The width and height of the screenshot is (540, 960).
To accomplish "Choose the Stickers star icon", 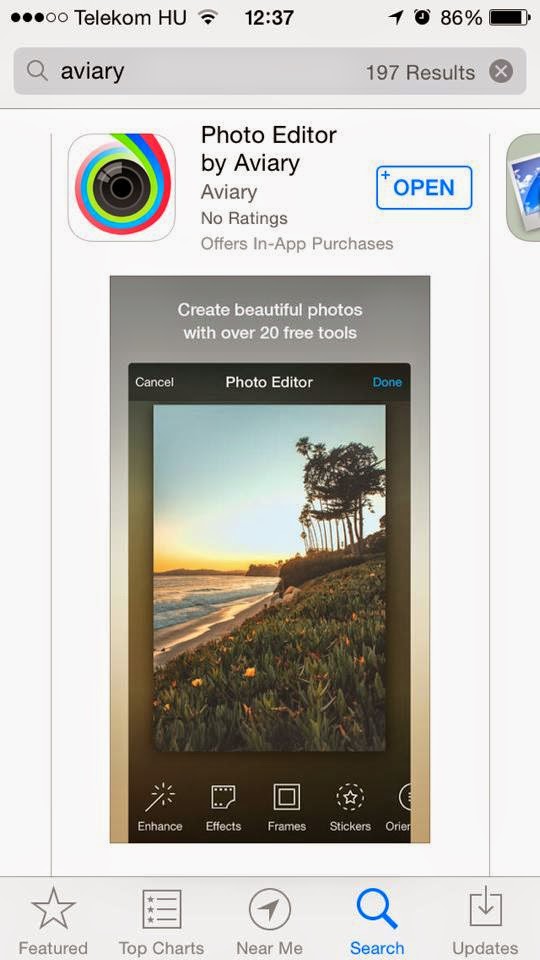I will (350, 798).
